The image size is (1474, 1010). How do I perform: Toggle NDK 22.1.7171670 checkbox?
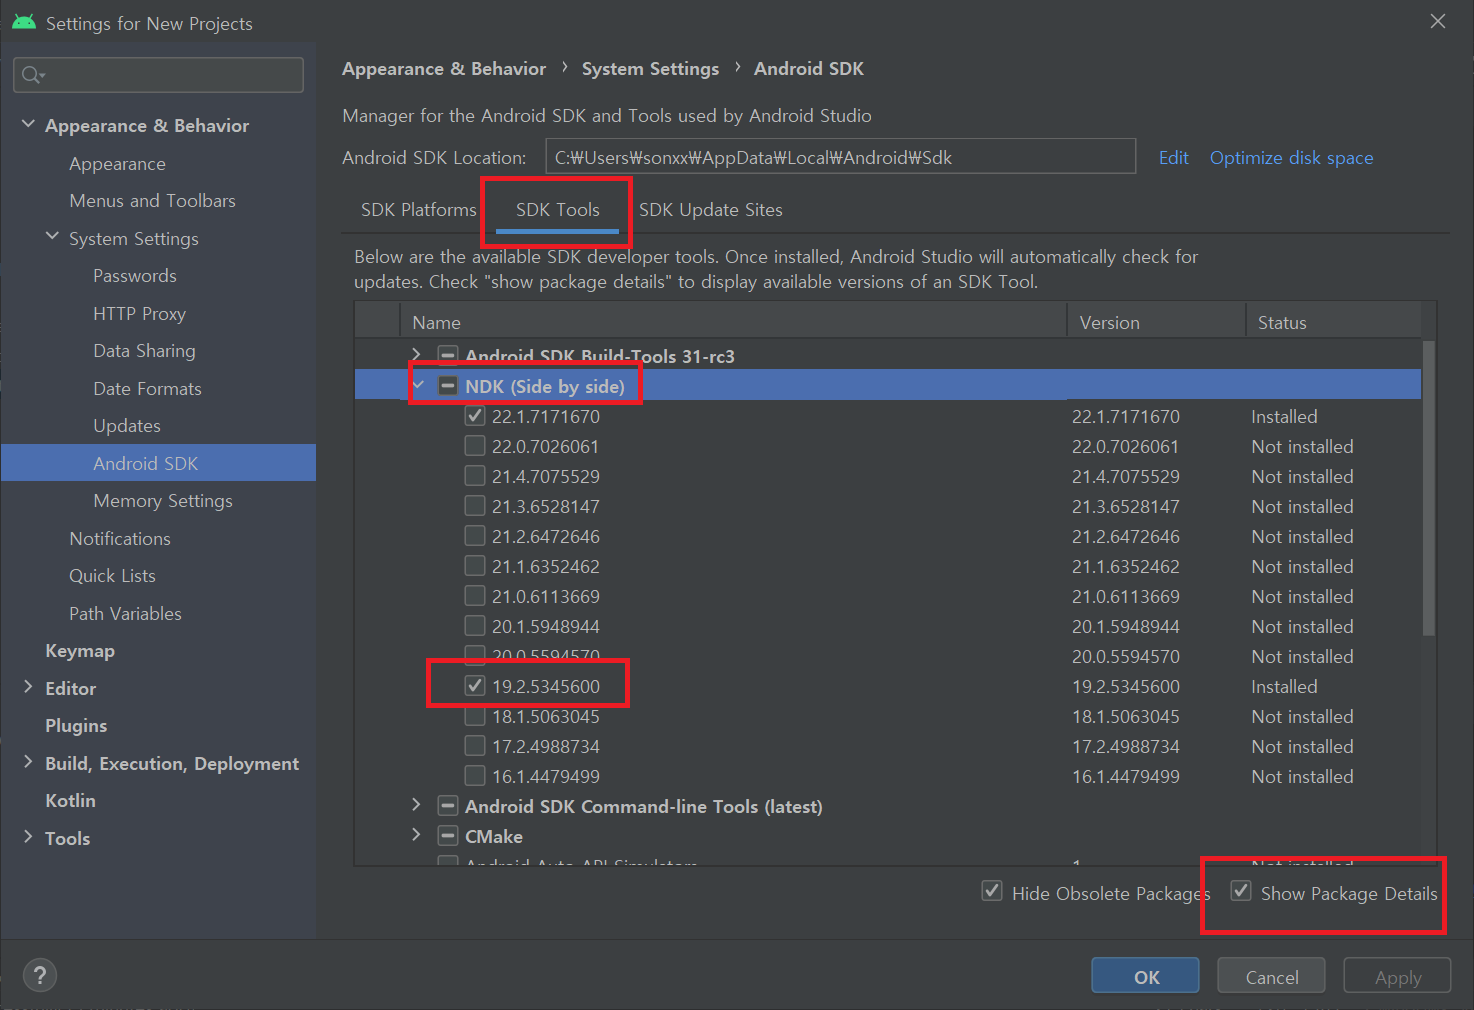475,416
